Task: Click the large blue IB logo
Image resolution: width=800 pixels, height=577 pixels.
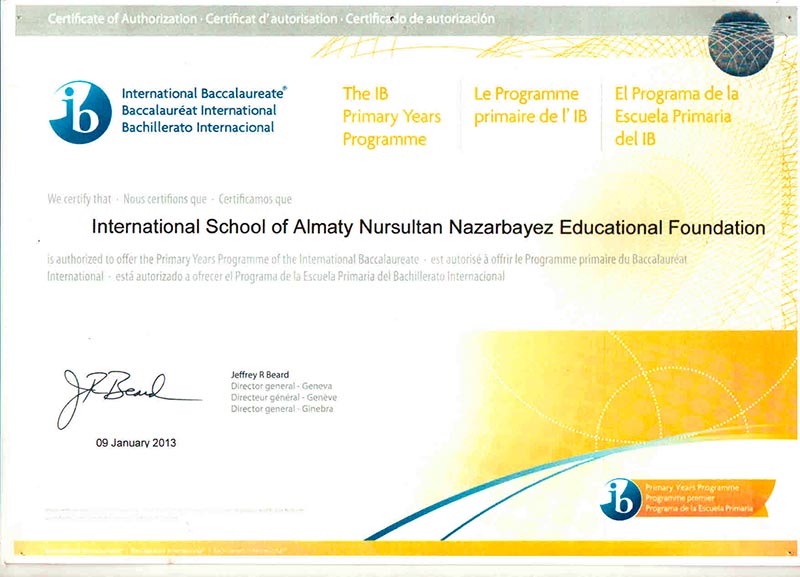Action: click(x=80, y=112)
